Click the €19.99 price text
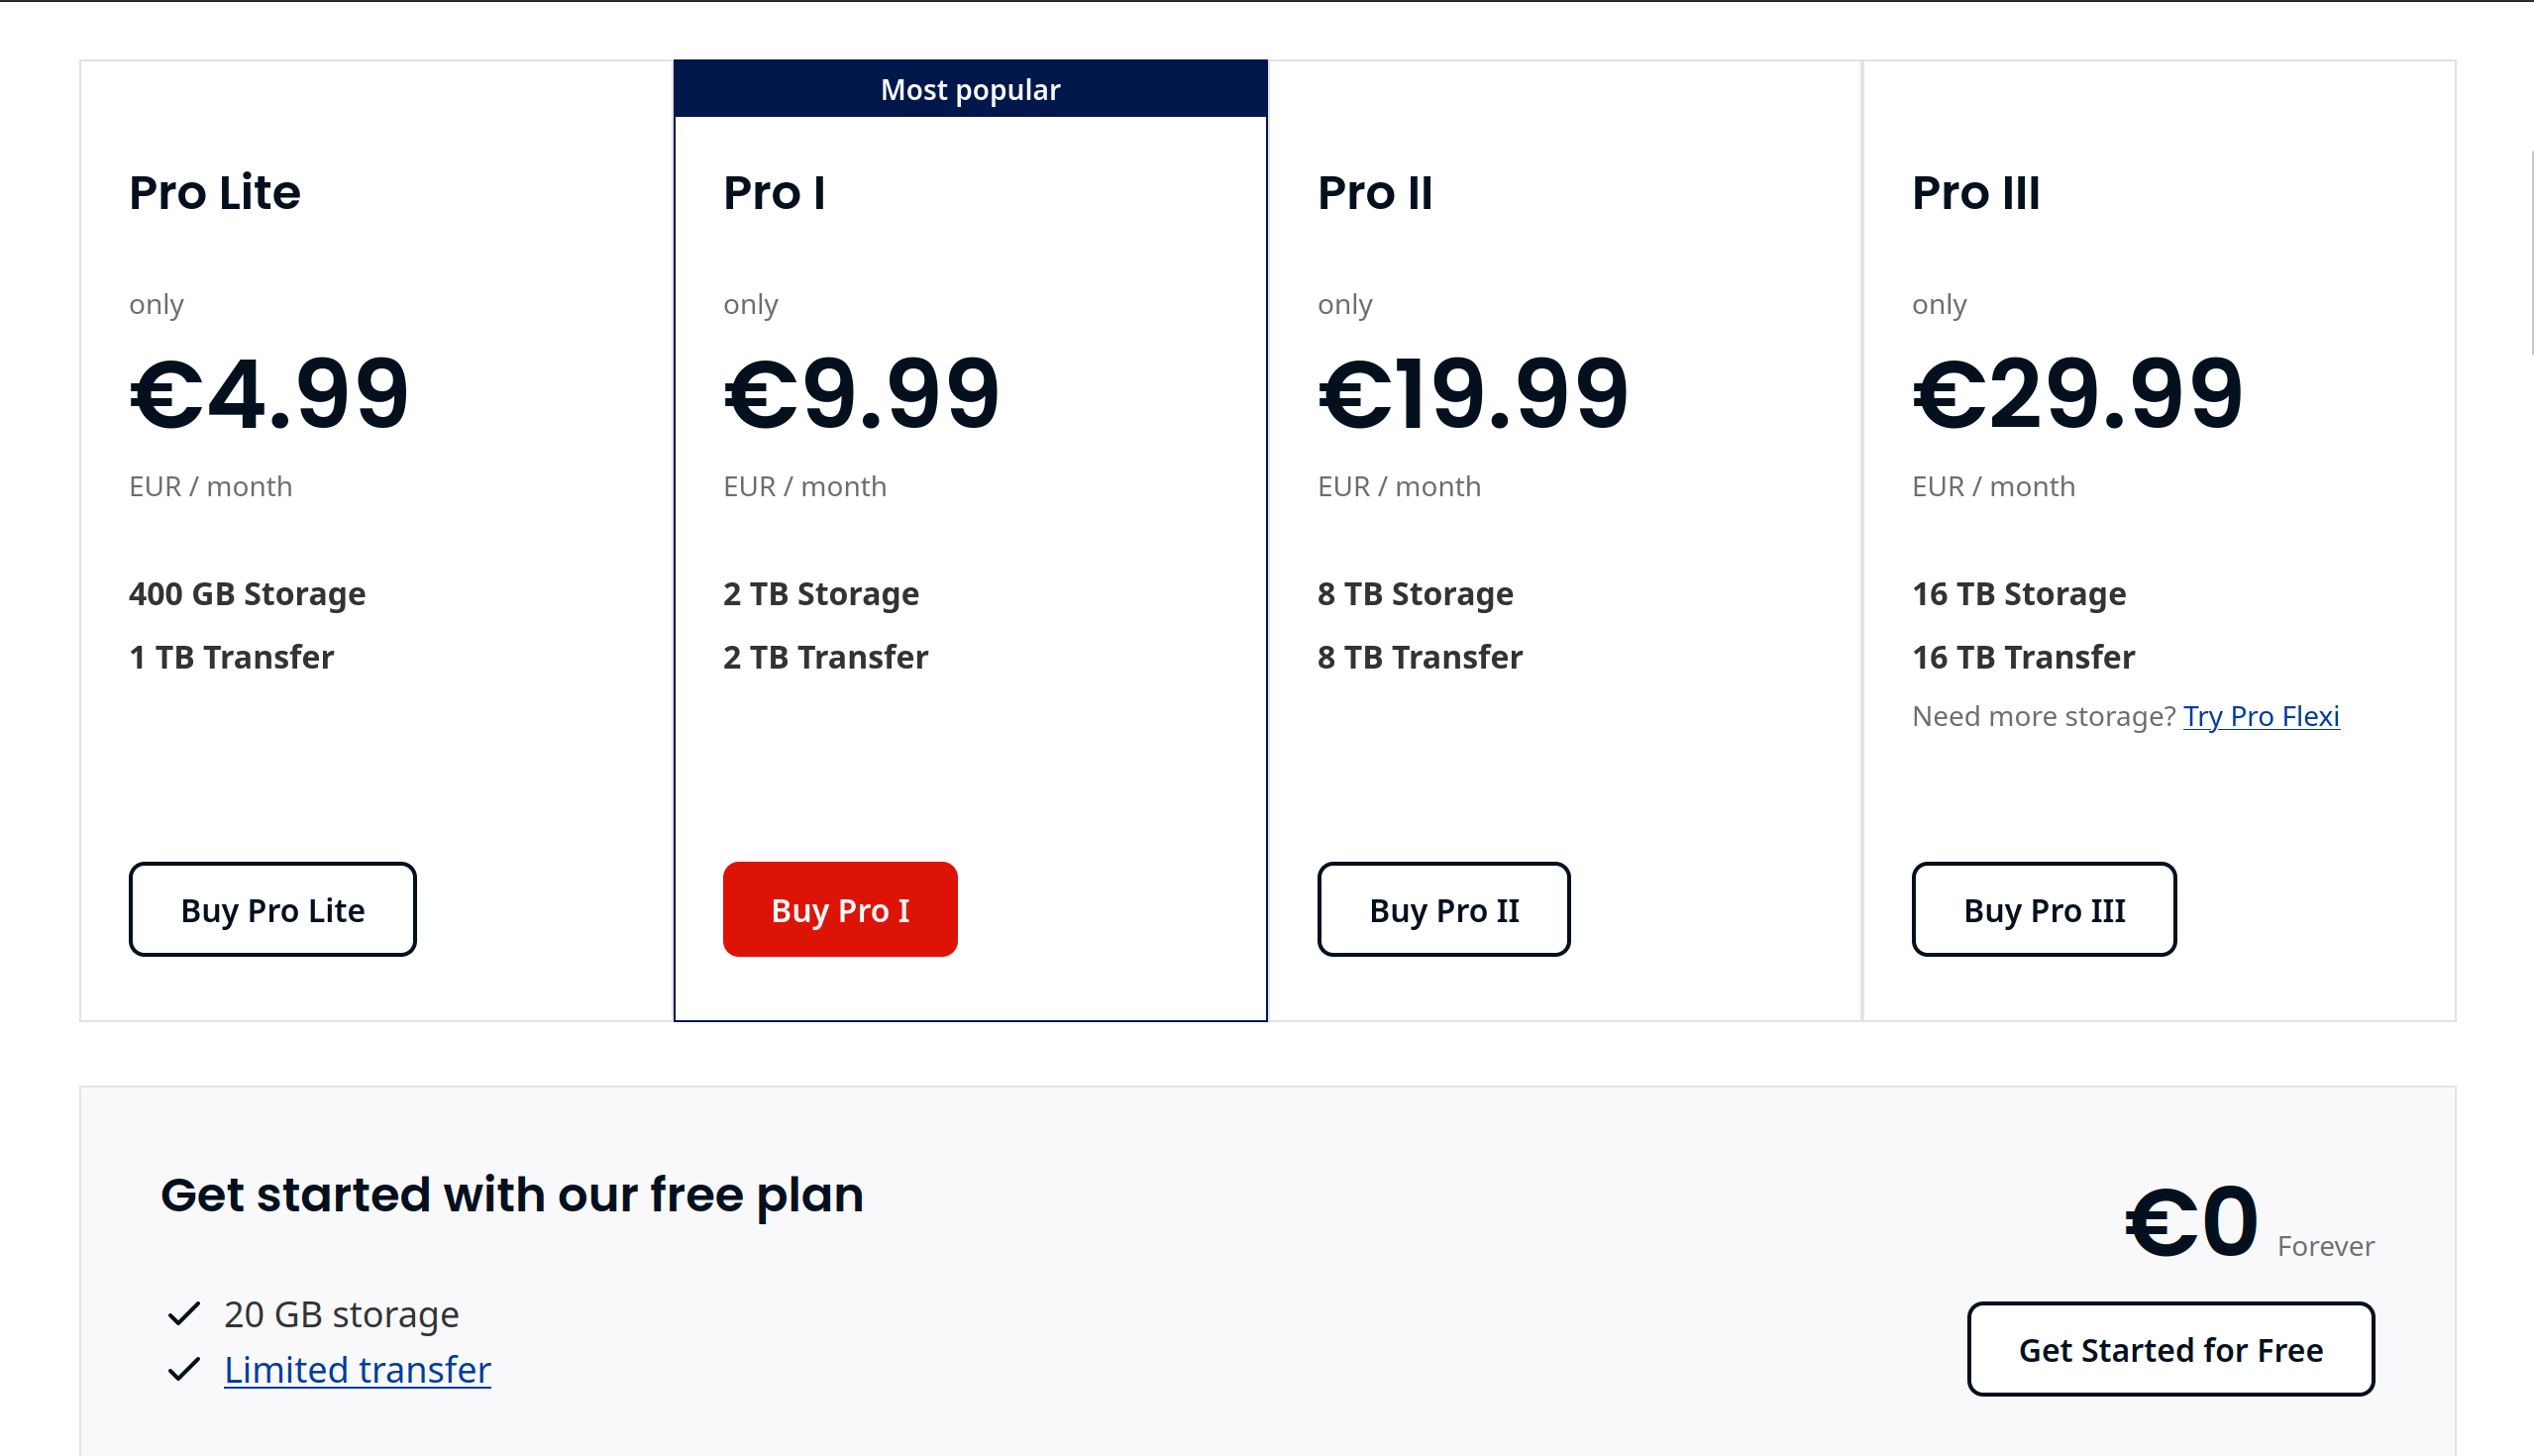The width and height of the screenshot is (2534, 1456). 1473,393
